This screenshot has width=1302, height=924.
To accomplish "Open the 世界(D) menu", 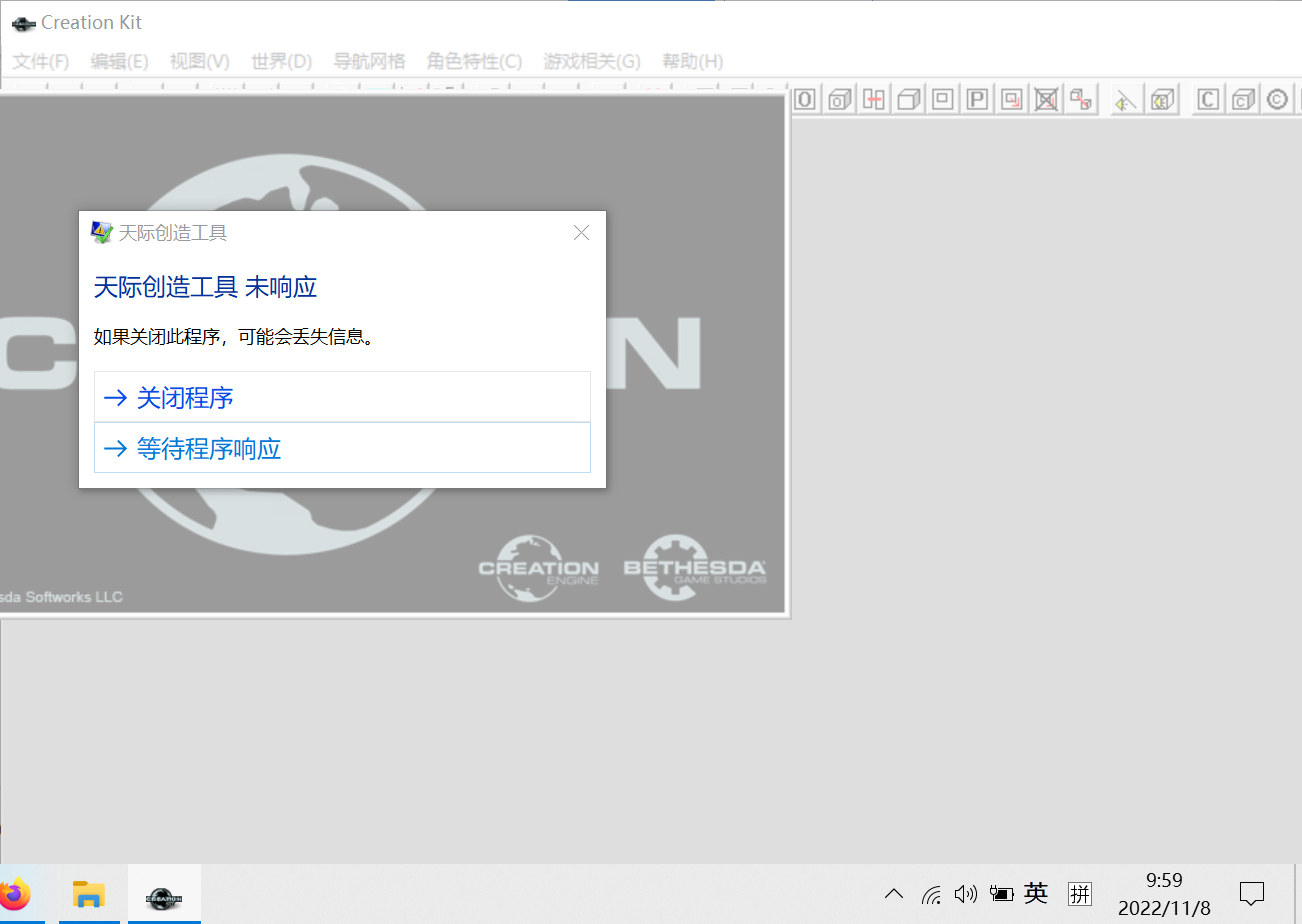I will [281, 61].
